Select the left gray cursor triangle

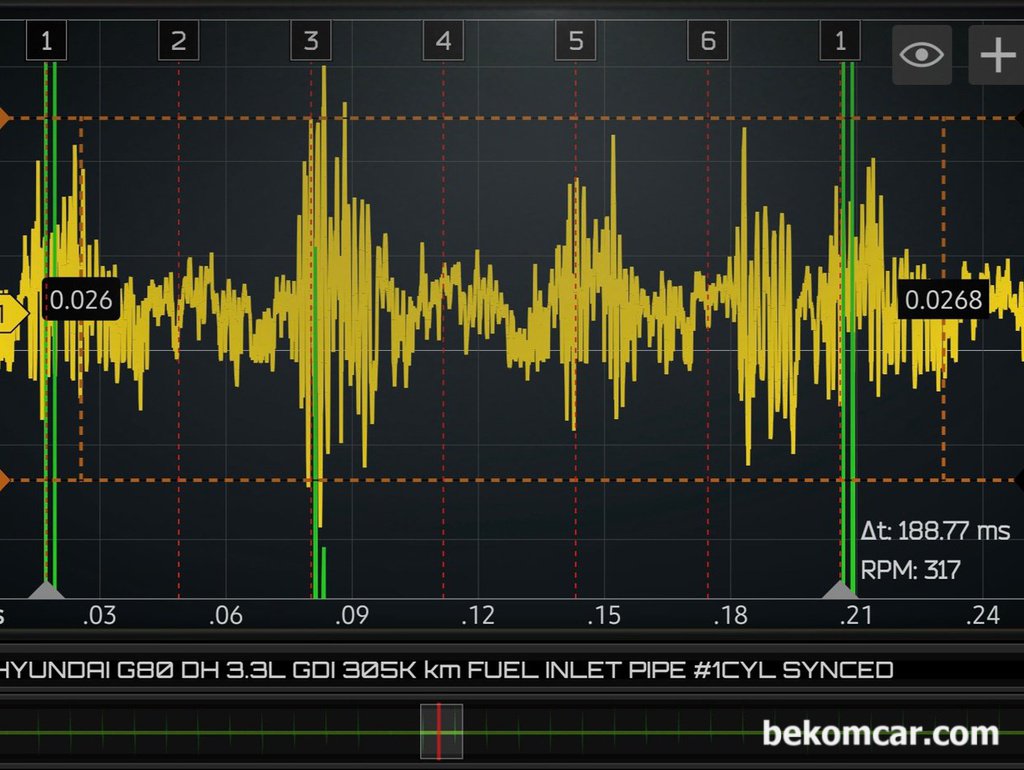(x=46, y=590)
